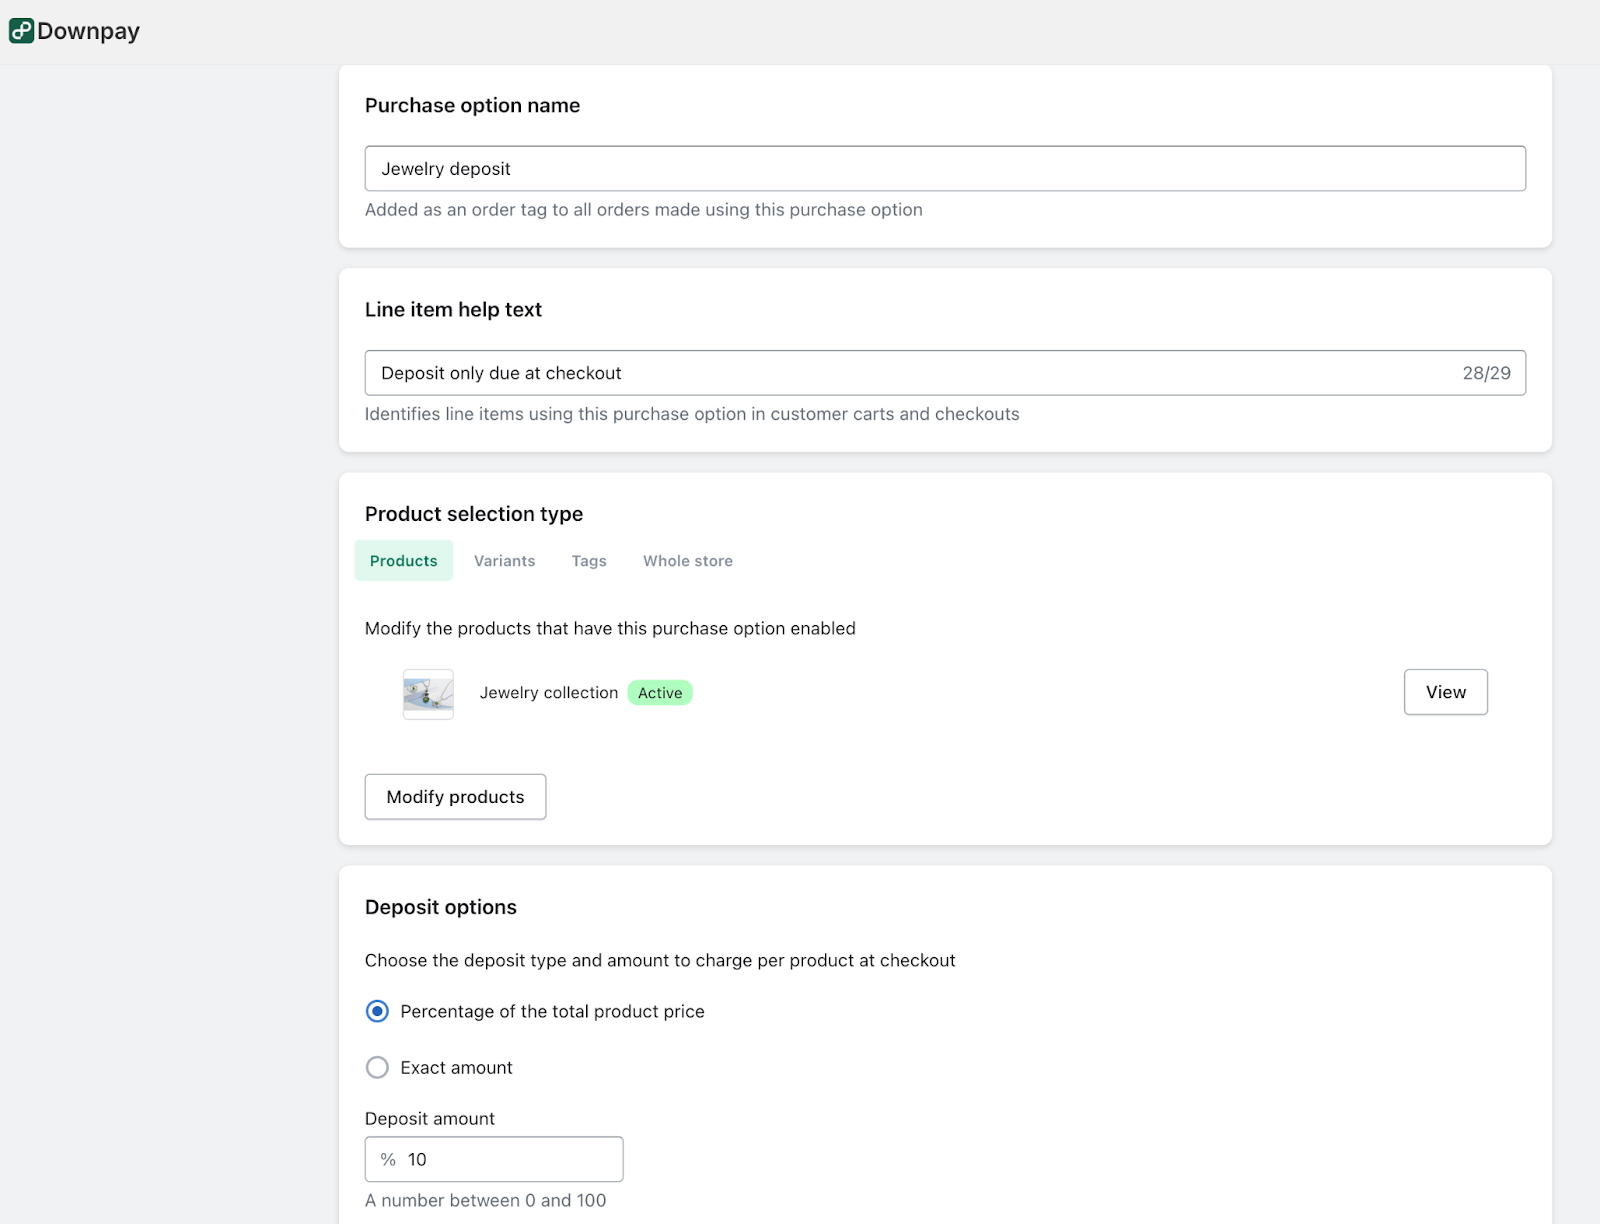Choose the Whole store tab
Screen dimensions: 1600x1224
point(687,561)
